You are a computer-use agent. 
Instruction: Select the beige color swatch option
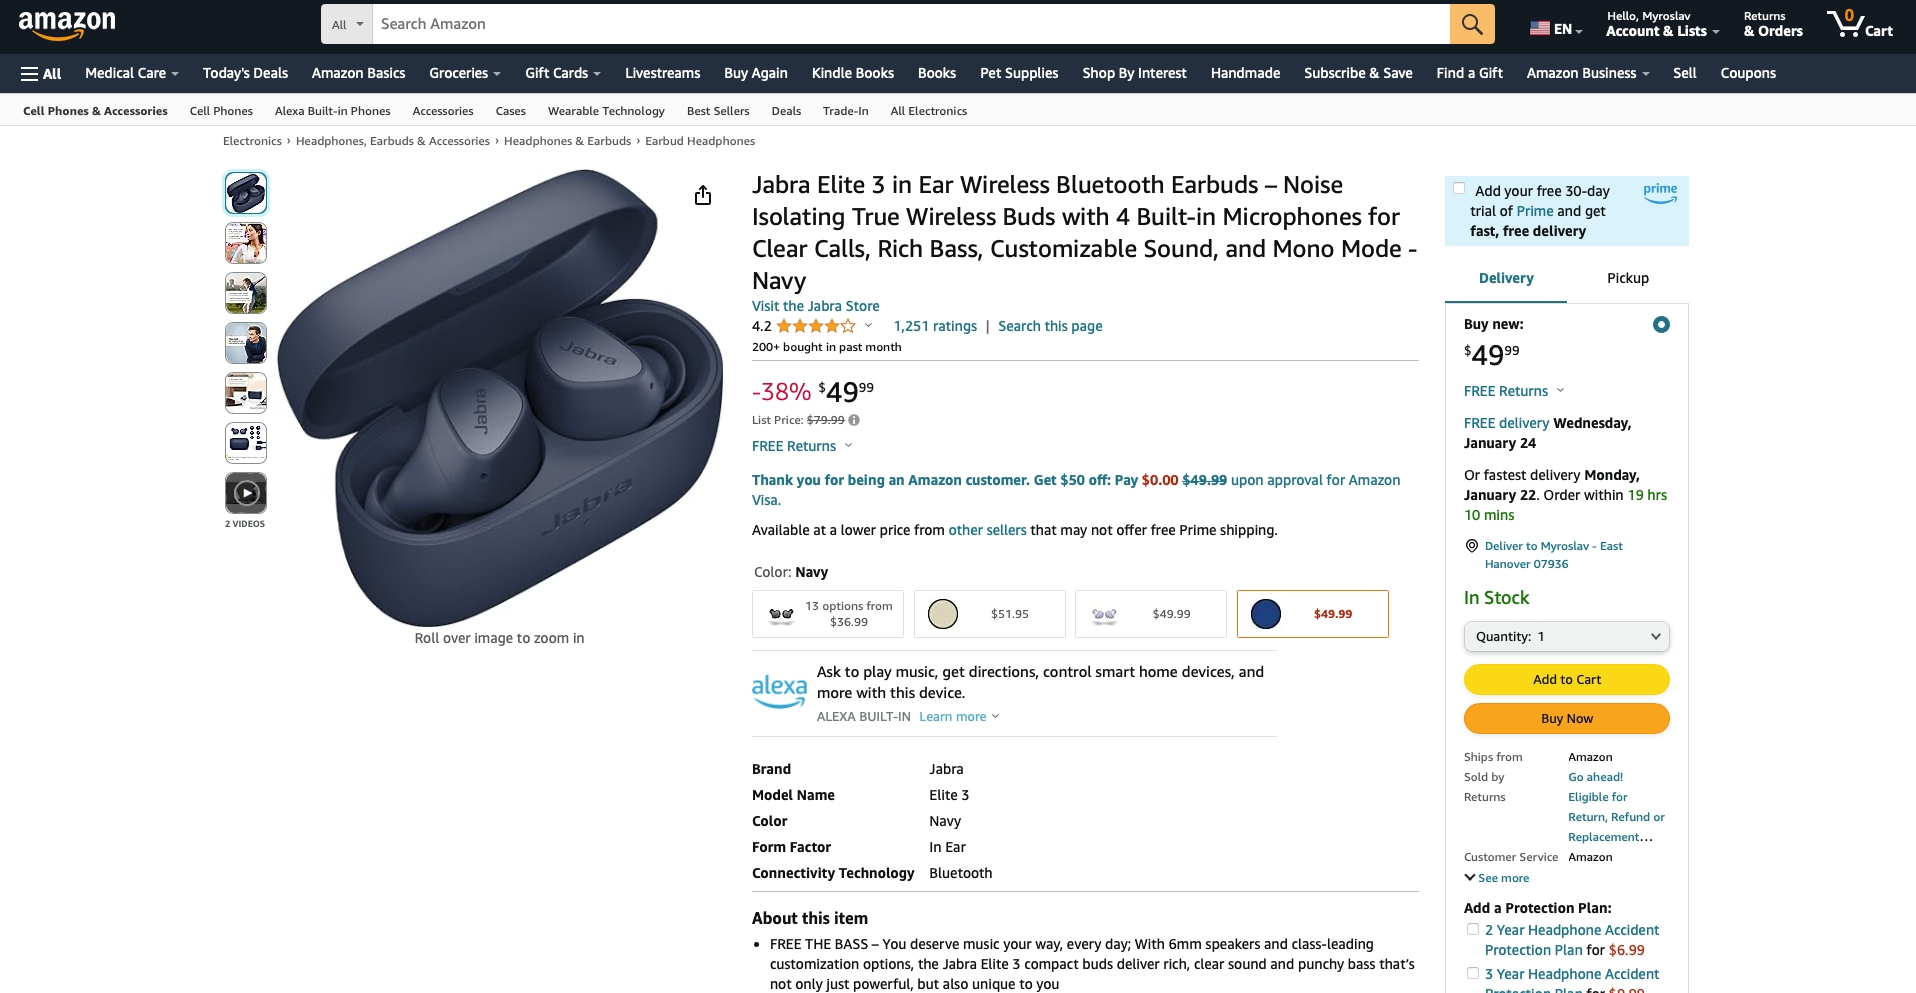point(990,614)
